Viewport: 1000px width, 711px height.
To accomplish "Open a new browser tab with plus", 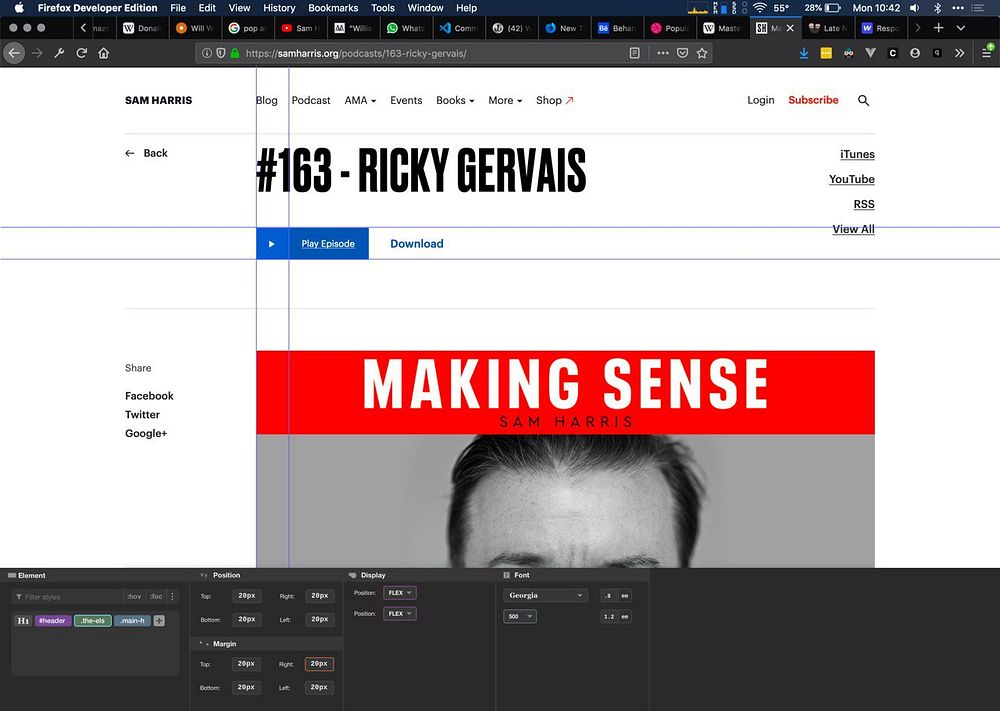I will tap(938, 28).
